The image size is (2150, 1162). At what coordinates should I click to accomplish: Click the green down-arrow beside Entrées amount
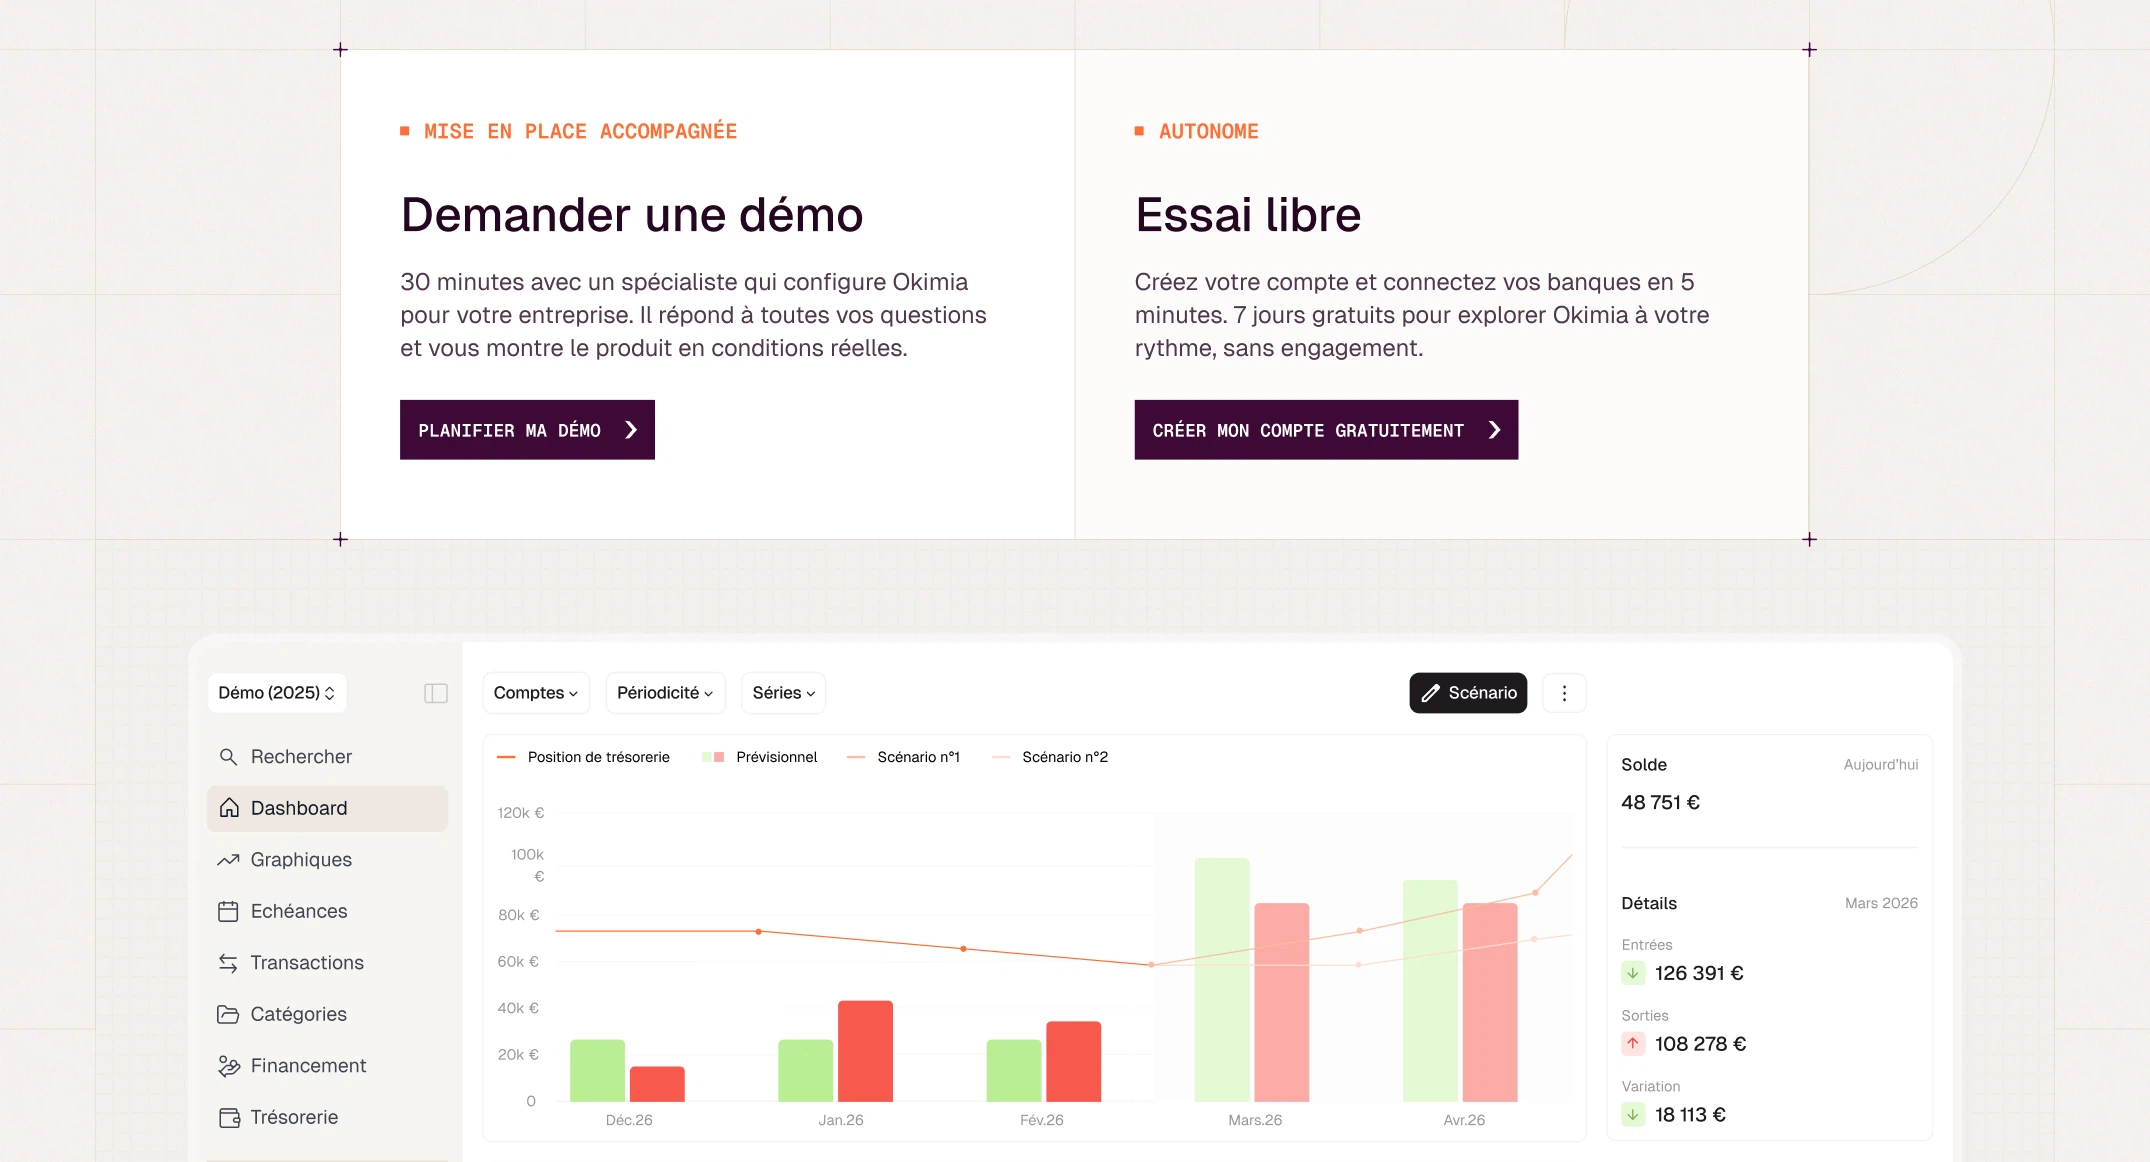click(1633, 973)
